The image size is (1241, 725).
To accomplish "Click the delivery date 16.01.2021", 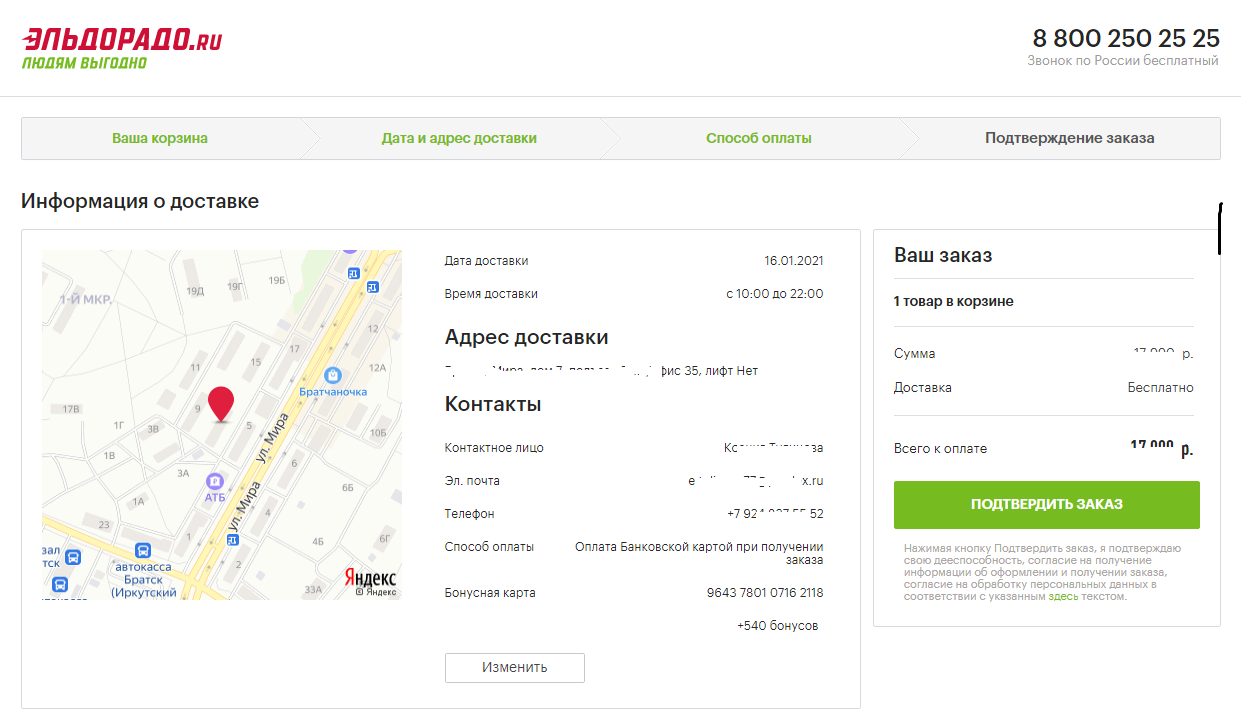I will tap(794, 261).
